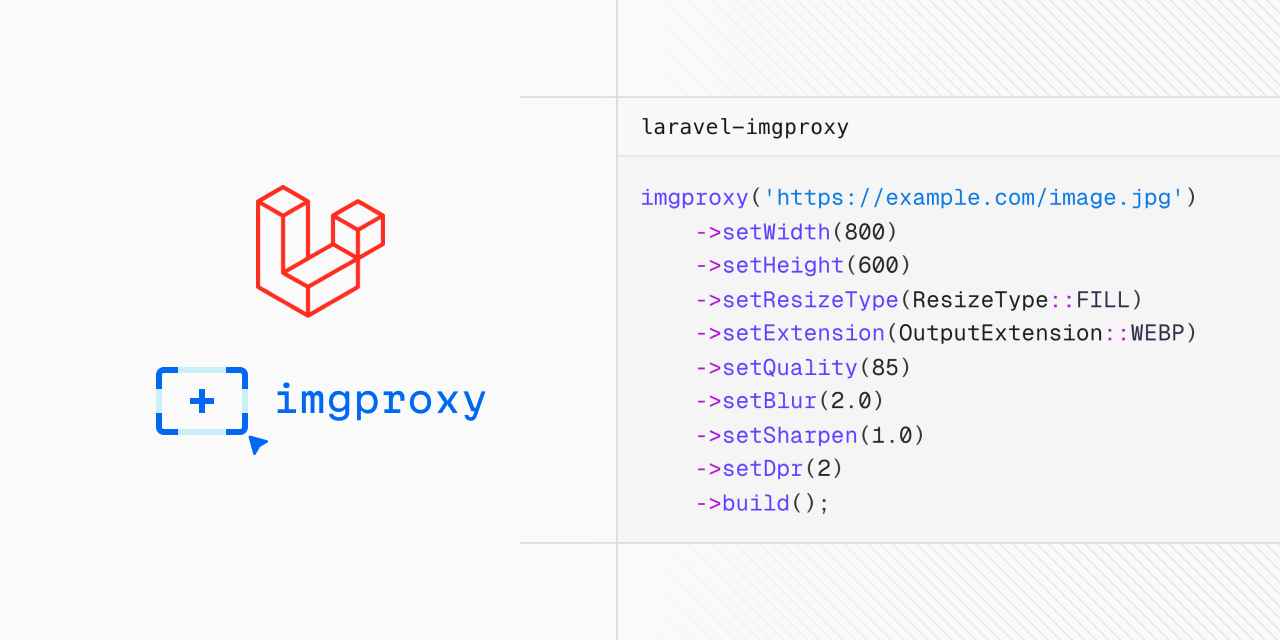Image resolution: width=1280 pixels, height=640 pixels.
Task: Expand the setSharpen method line
Action: (790, 435)
